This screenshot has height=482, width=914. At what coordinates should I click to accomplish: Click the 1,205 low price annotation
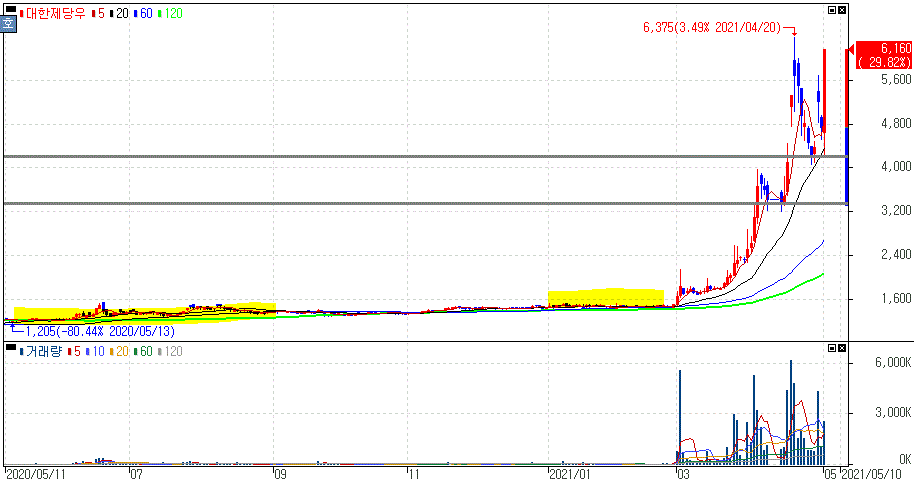pos(99,331)
